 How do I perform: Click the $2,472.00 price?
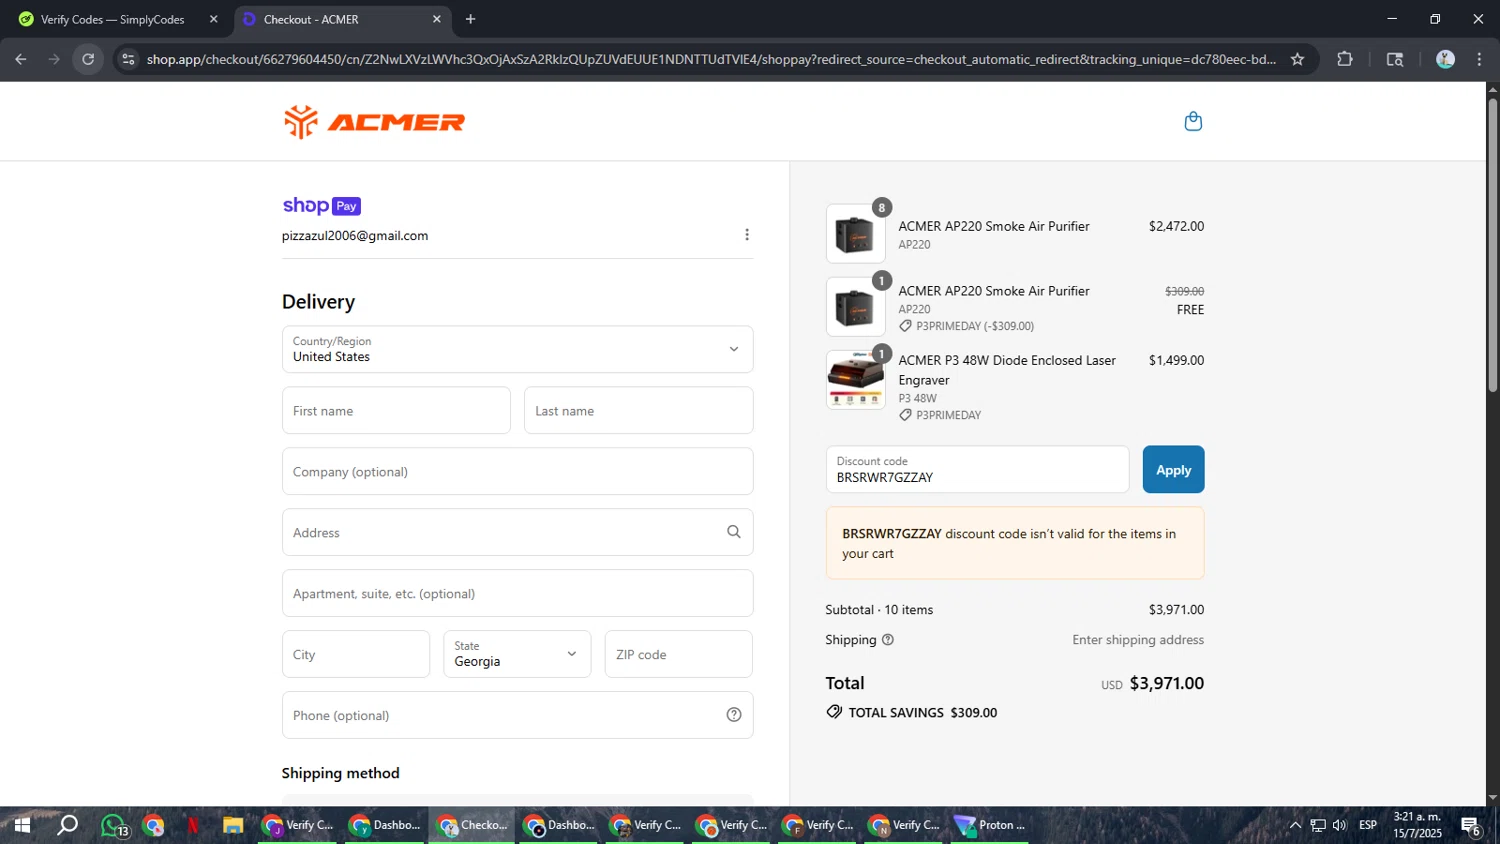tap(1176, 226)
